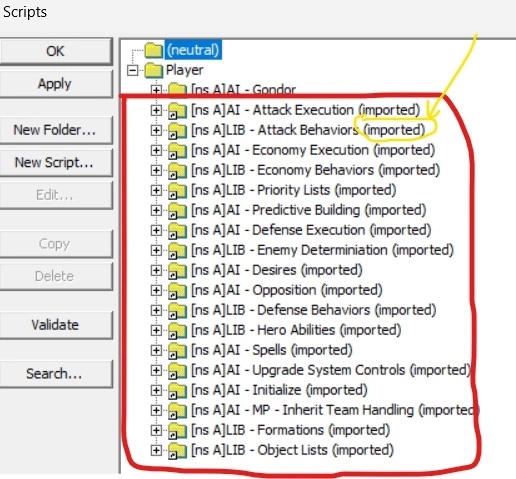Click Attack Execution imported folder icon
Viewport: 516px width, 479px height.
pyautogui.click(x=177, y=110)
